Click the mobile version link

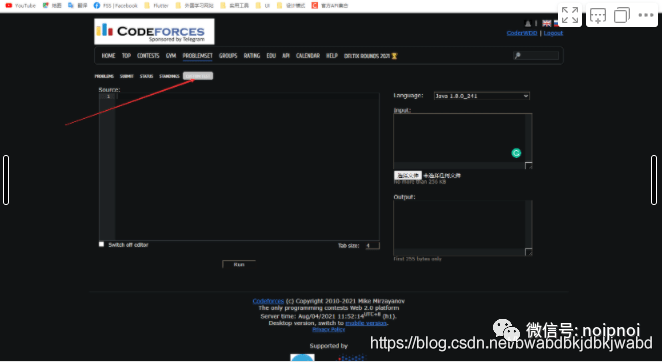[x=366, y=323]
